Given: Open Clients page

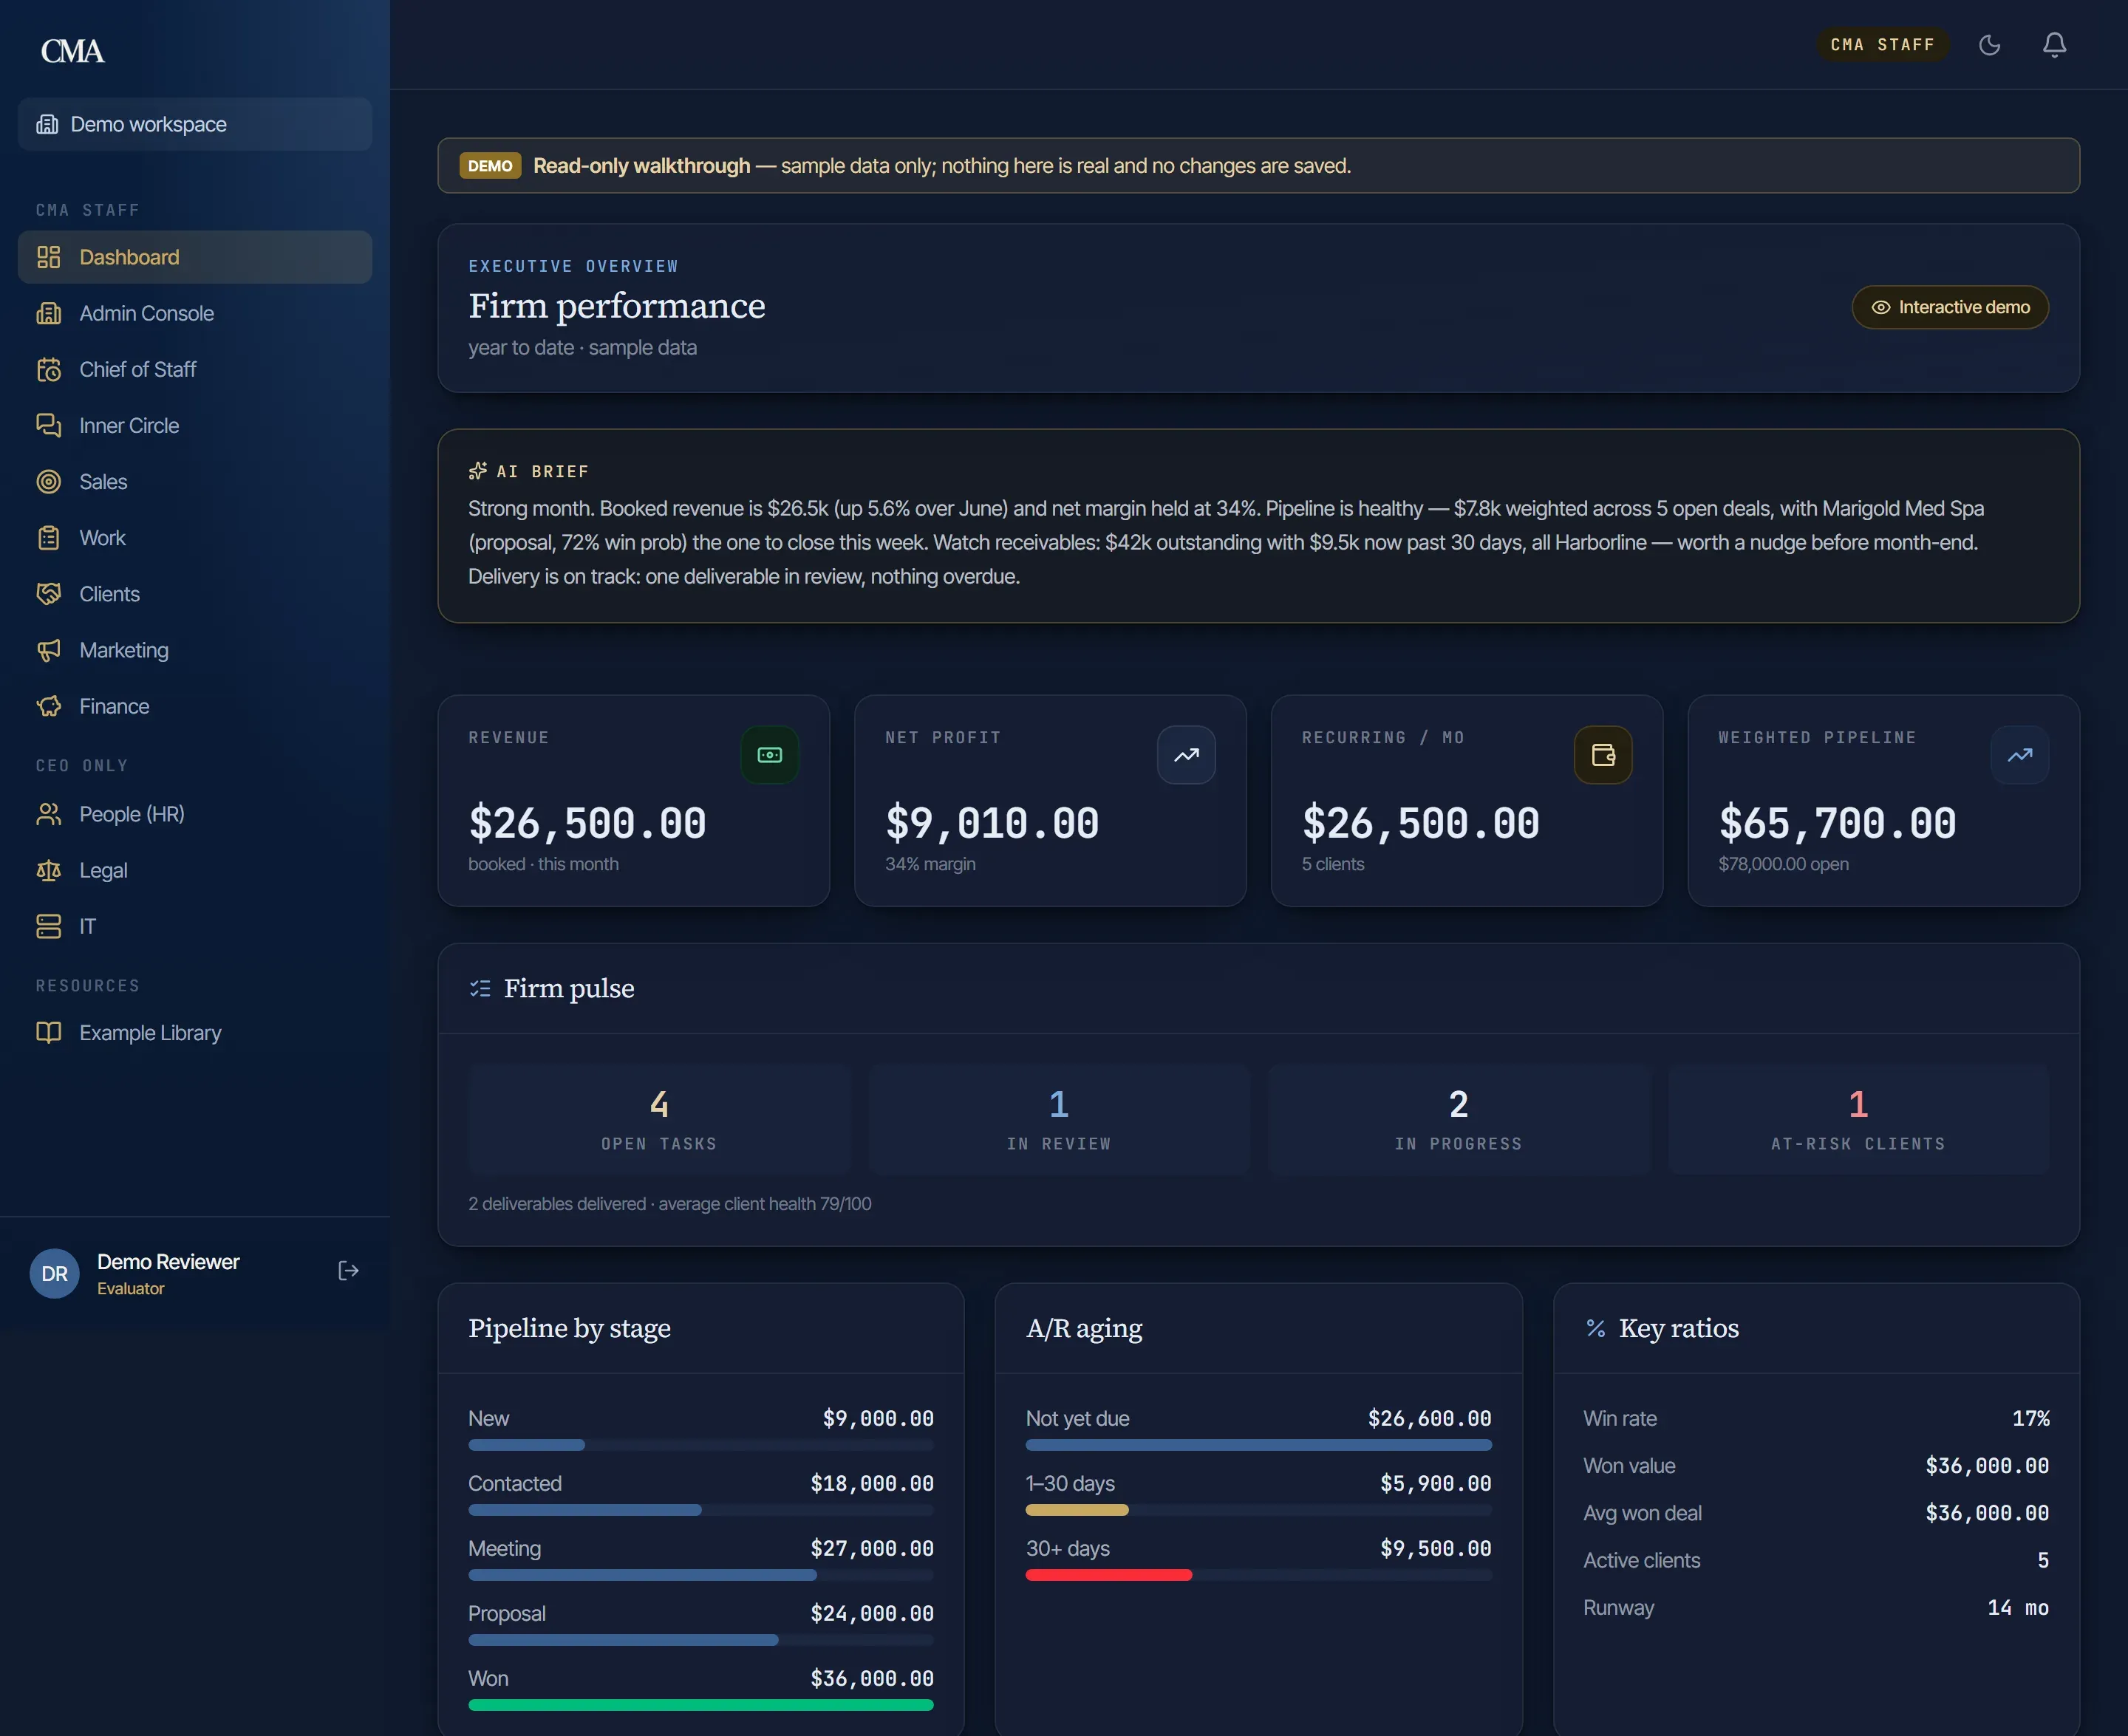Looking at the screenshot, I should click(x=195, y=593).
